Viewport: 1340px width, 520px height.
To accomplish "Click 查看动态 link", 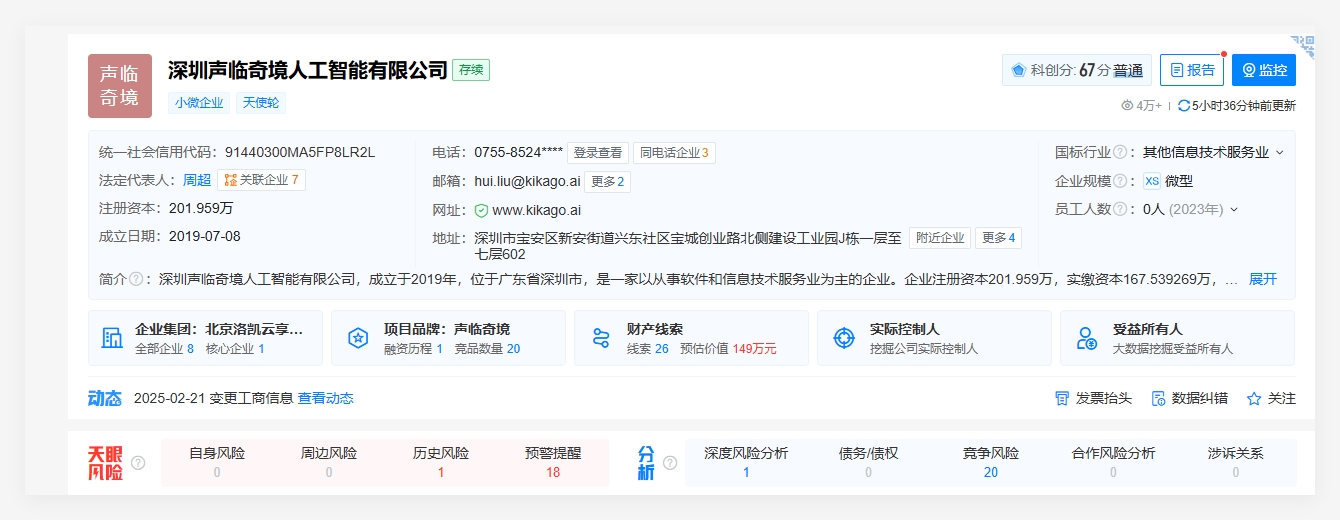I will click(325, 398).
